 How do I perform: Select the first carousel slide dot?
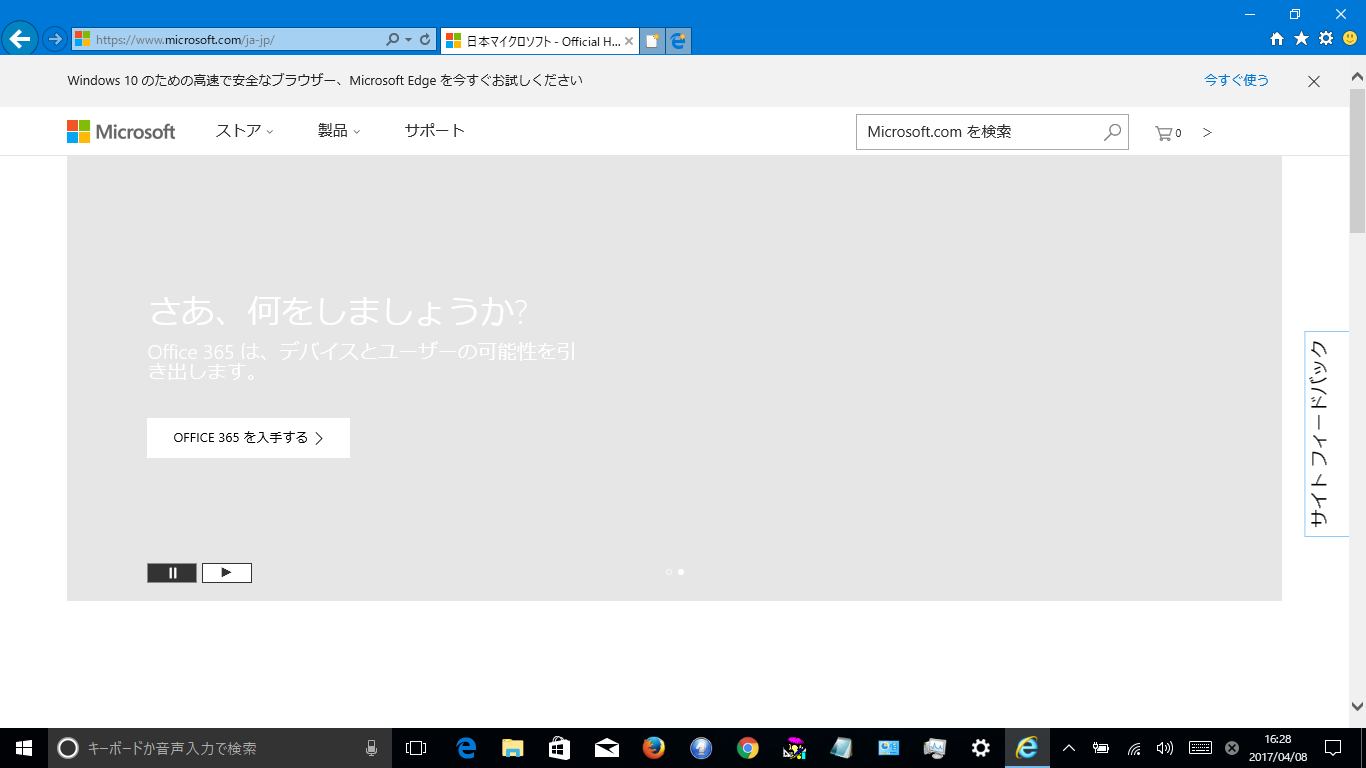tap(669, 572)
